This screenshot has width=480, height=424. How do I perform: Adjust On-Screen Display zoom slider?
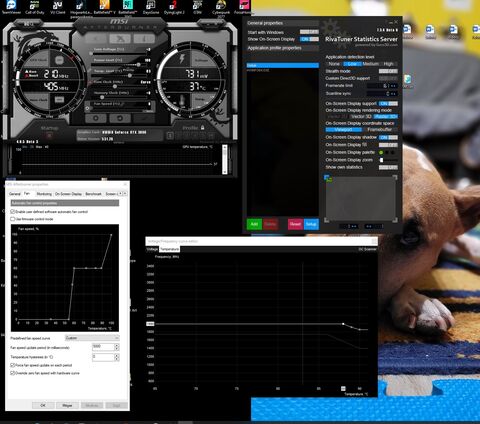(x=381, y=160)
